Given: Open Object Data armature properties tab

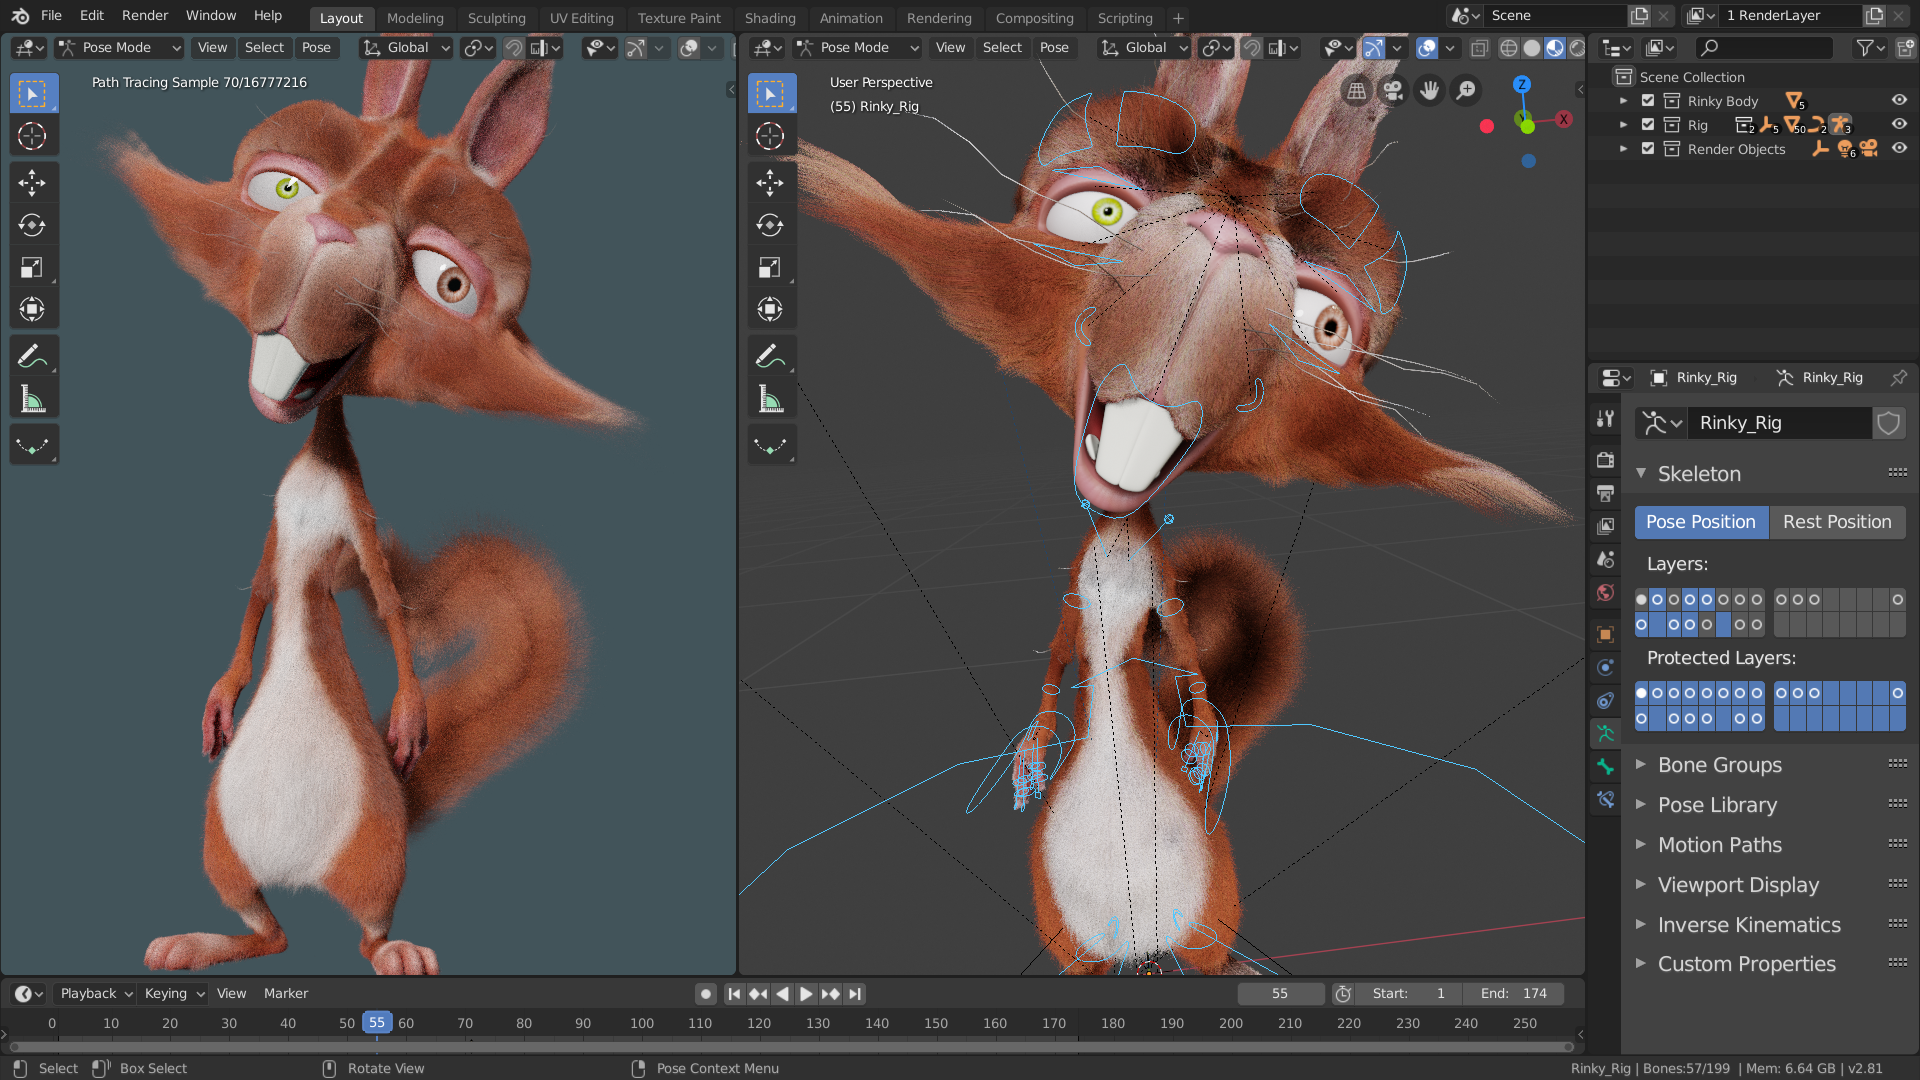Looking at the screenshot, I should 1605,733.
